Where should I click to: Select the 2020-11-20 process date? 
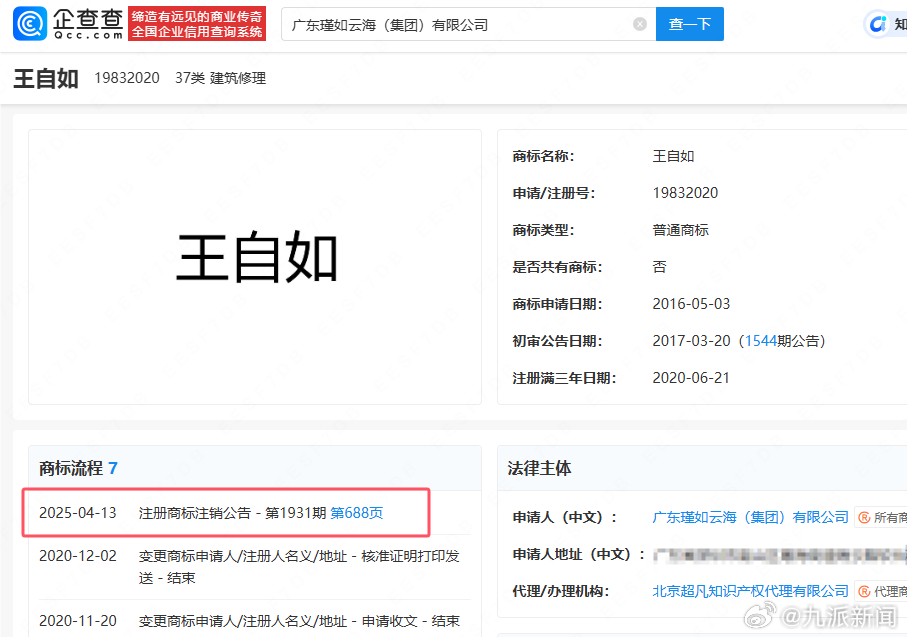click(78, 621)
